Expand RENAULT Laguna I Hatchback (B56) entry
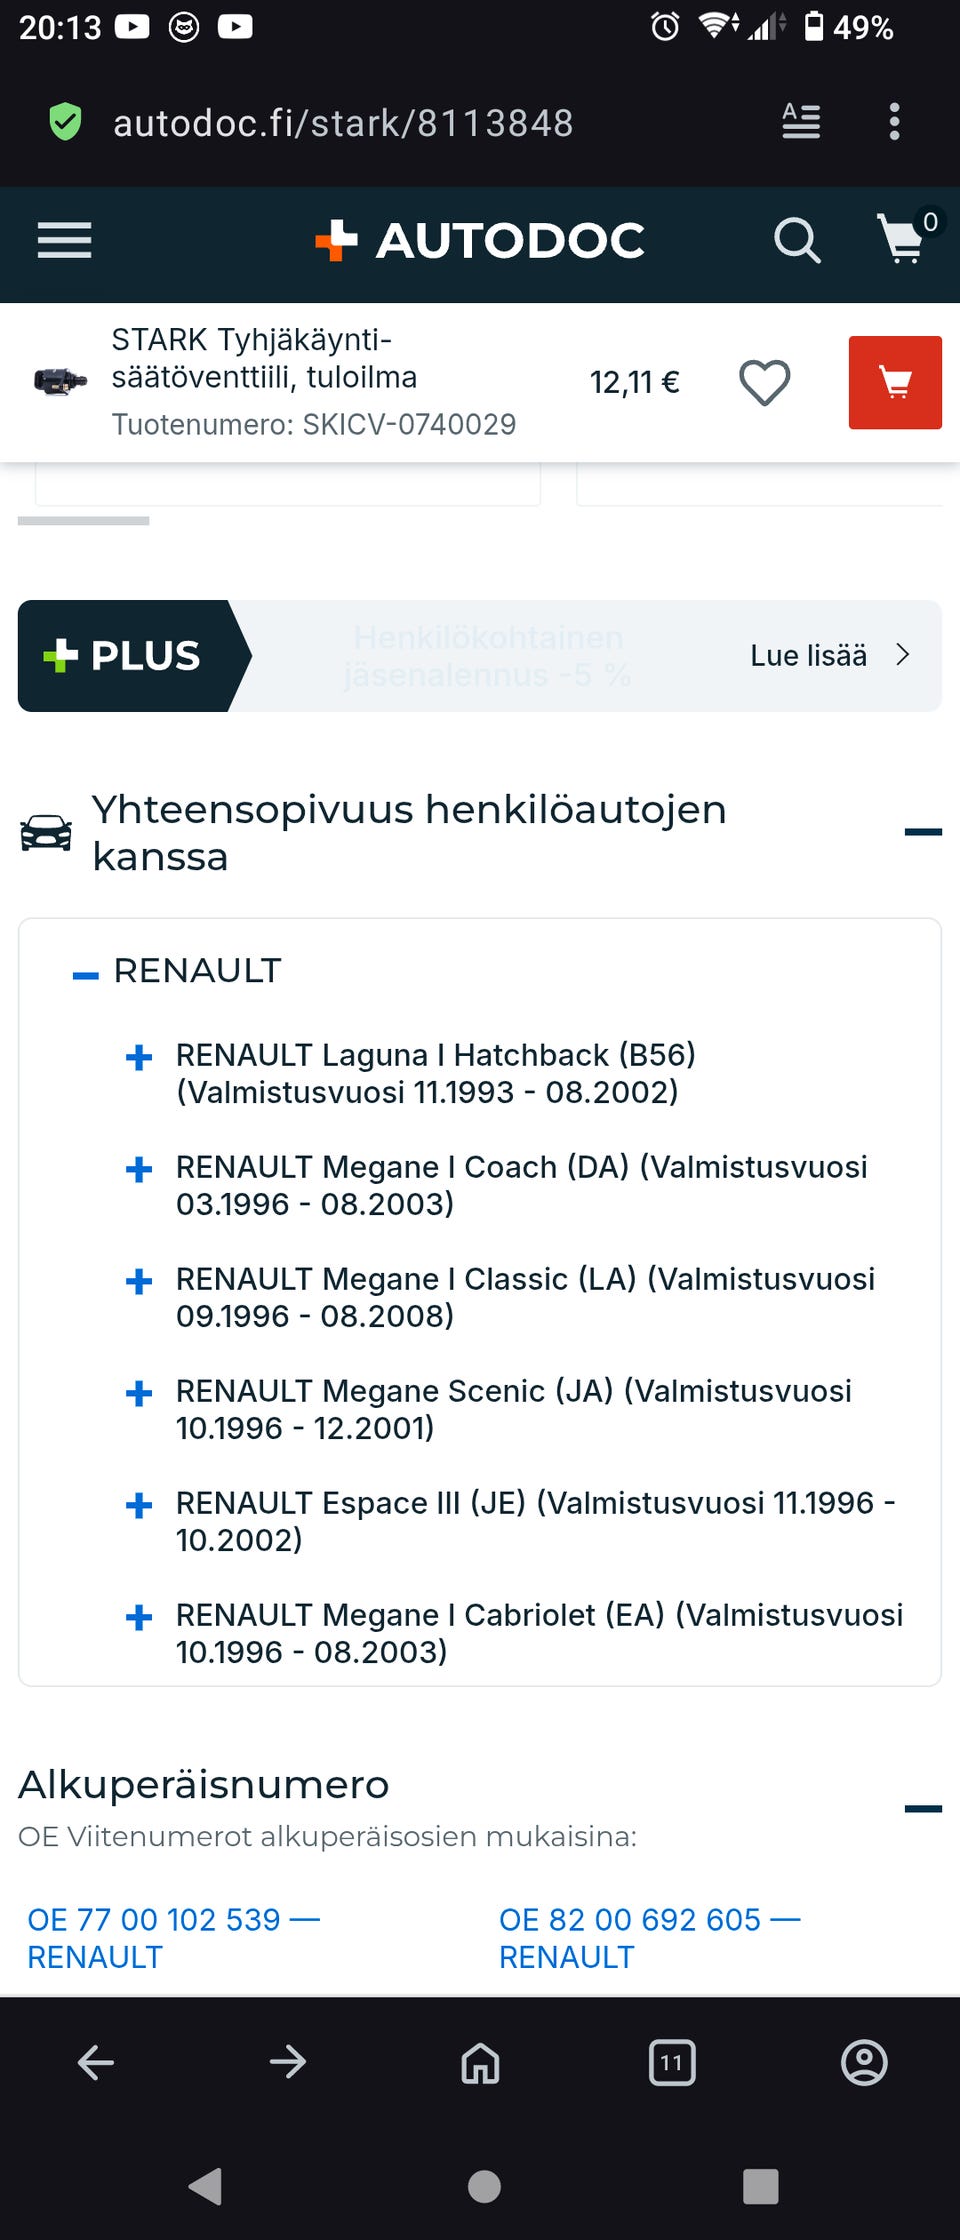960x2240 pixels. pos(139,1057)
